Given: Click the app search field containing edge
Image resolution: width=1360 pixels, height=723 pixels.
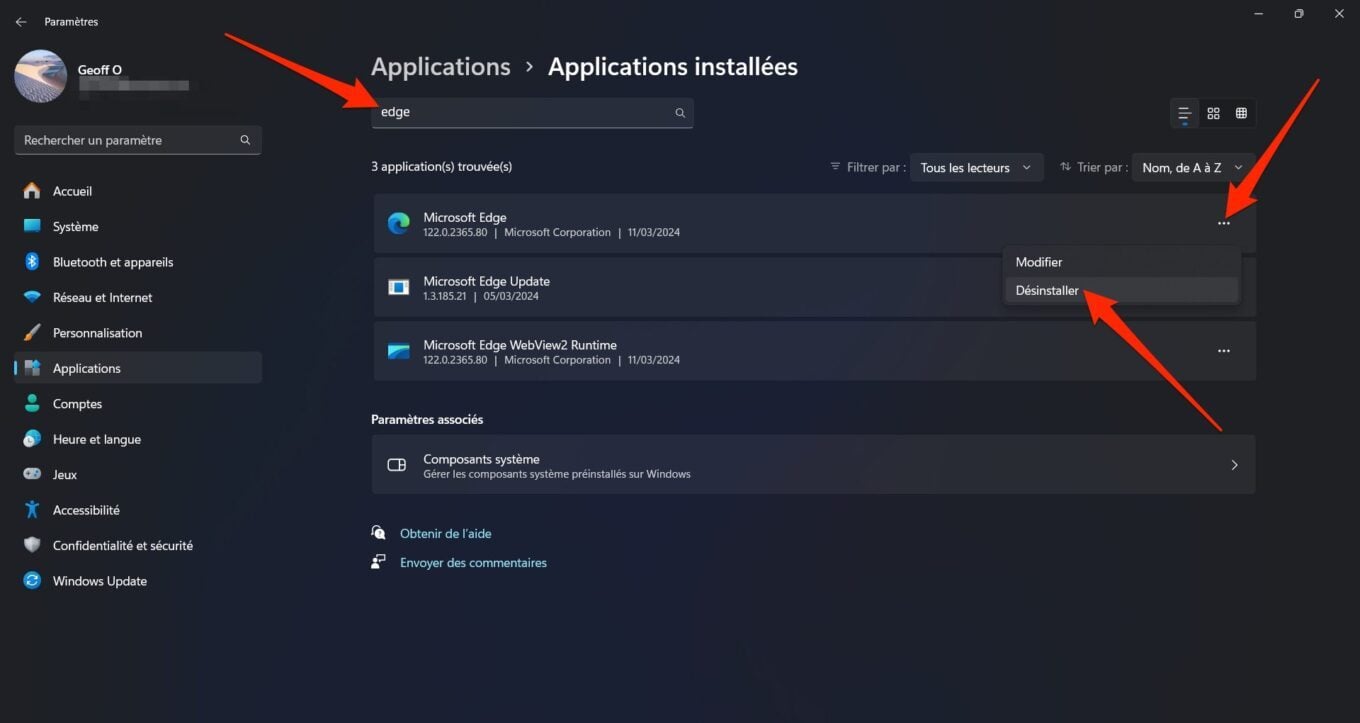Looking at the screenshot, I should pos(532,113).
